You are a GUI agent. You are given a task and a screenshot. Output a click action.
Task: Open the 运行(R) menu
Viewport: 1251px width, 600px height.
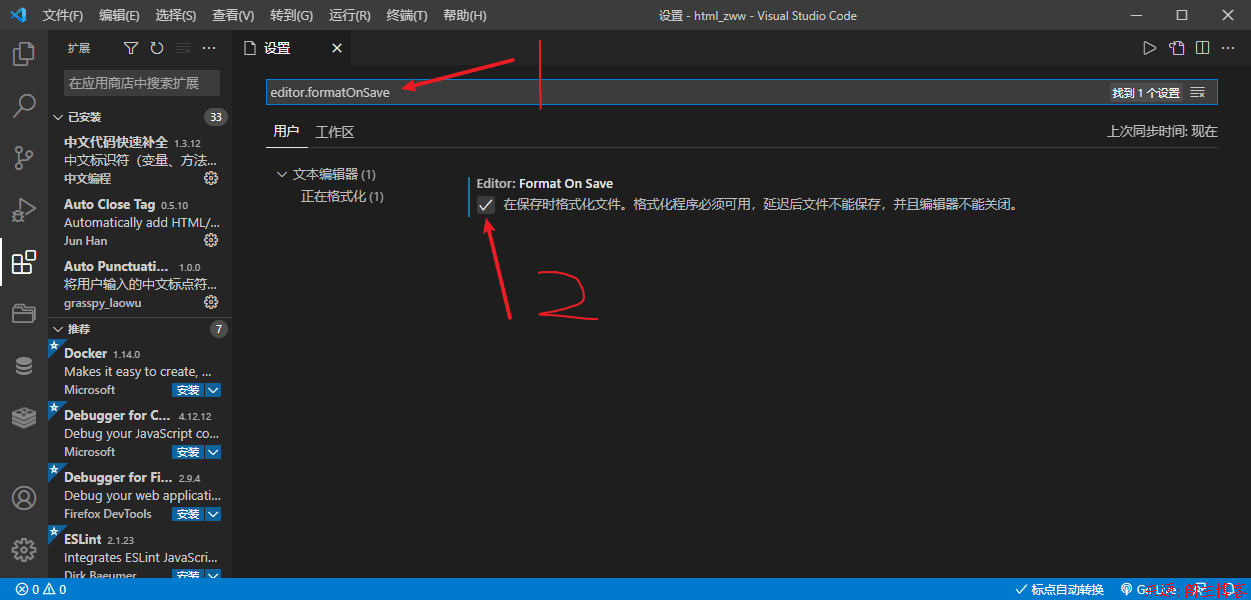(350, 15)
